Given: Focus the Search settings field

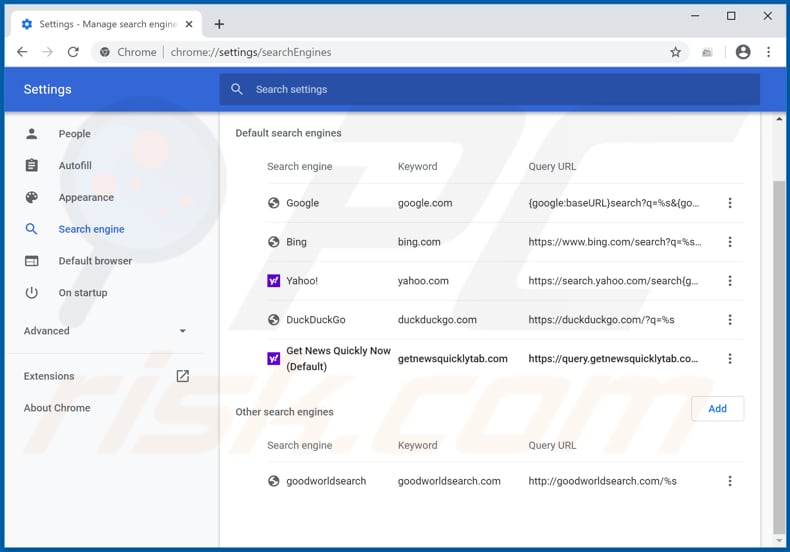Looking at the screenshot, I should coord(490,89).
